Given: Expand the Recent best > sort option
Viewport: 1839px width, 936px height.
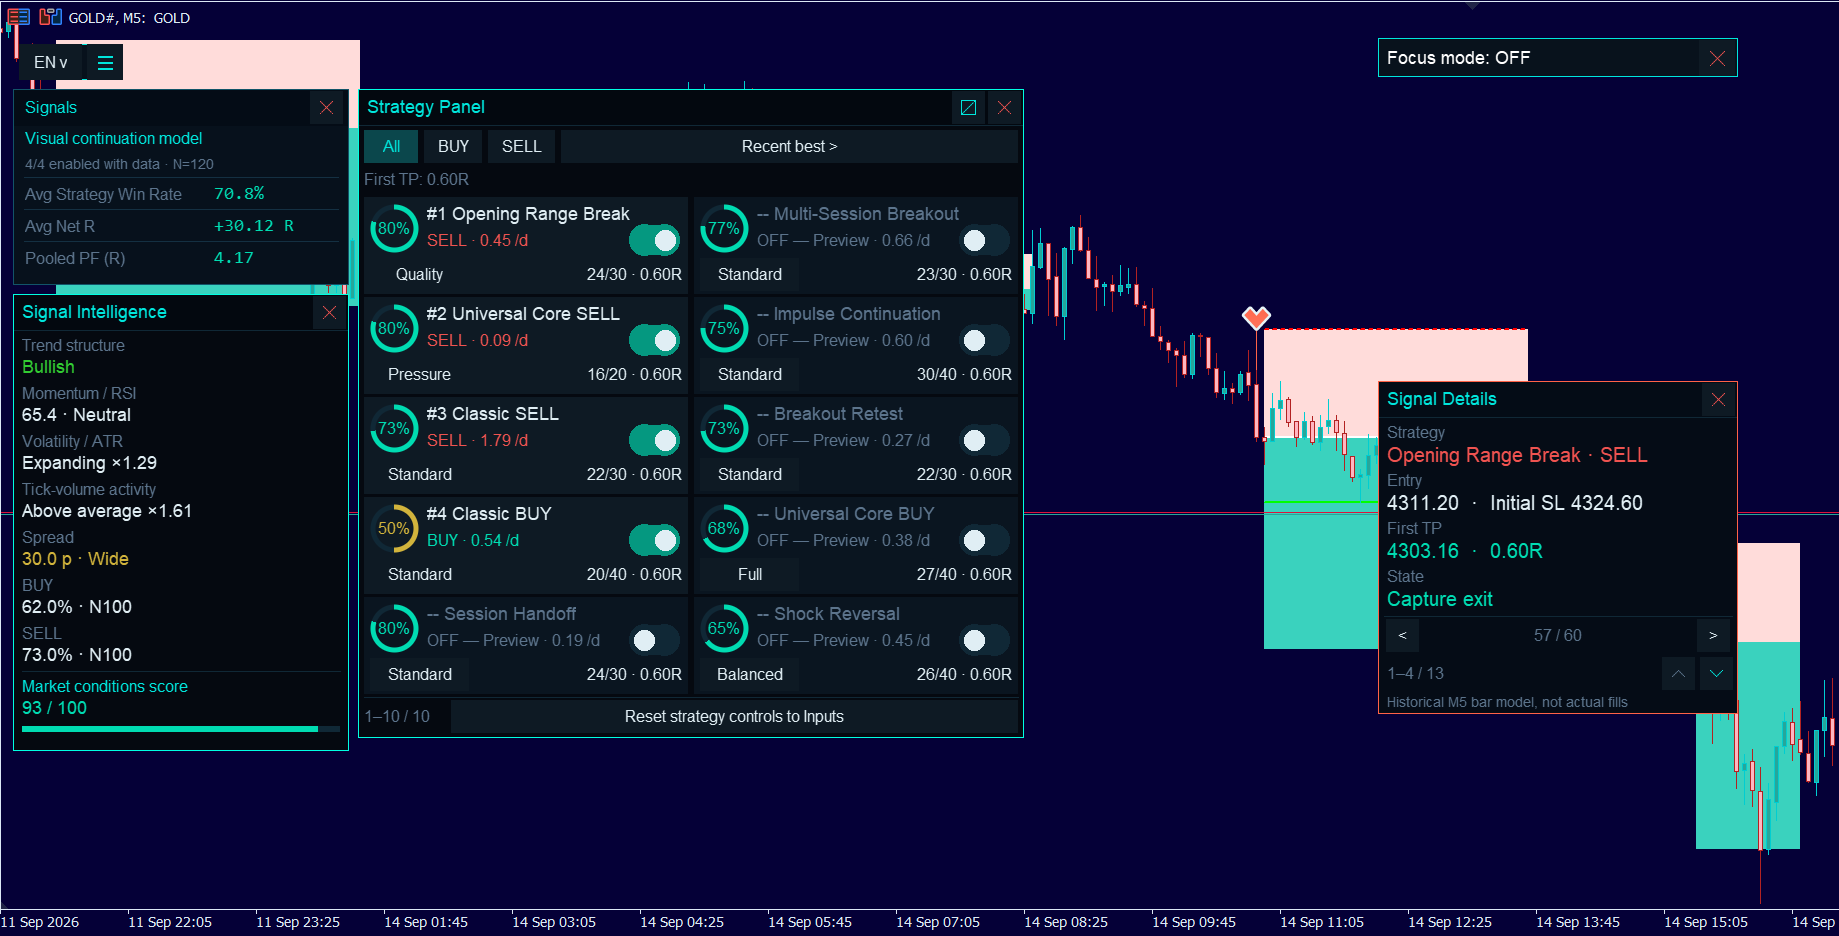Looking at the screenshot, I should tap(789, 146).
